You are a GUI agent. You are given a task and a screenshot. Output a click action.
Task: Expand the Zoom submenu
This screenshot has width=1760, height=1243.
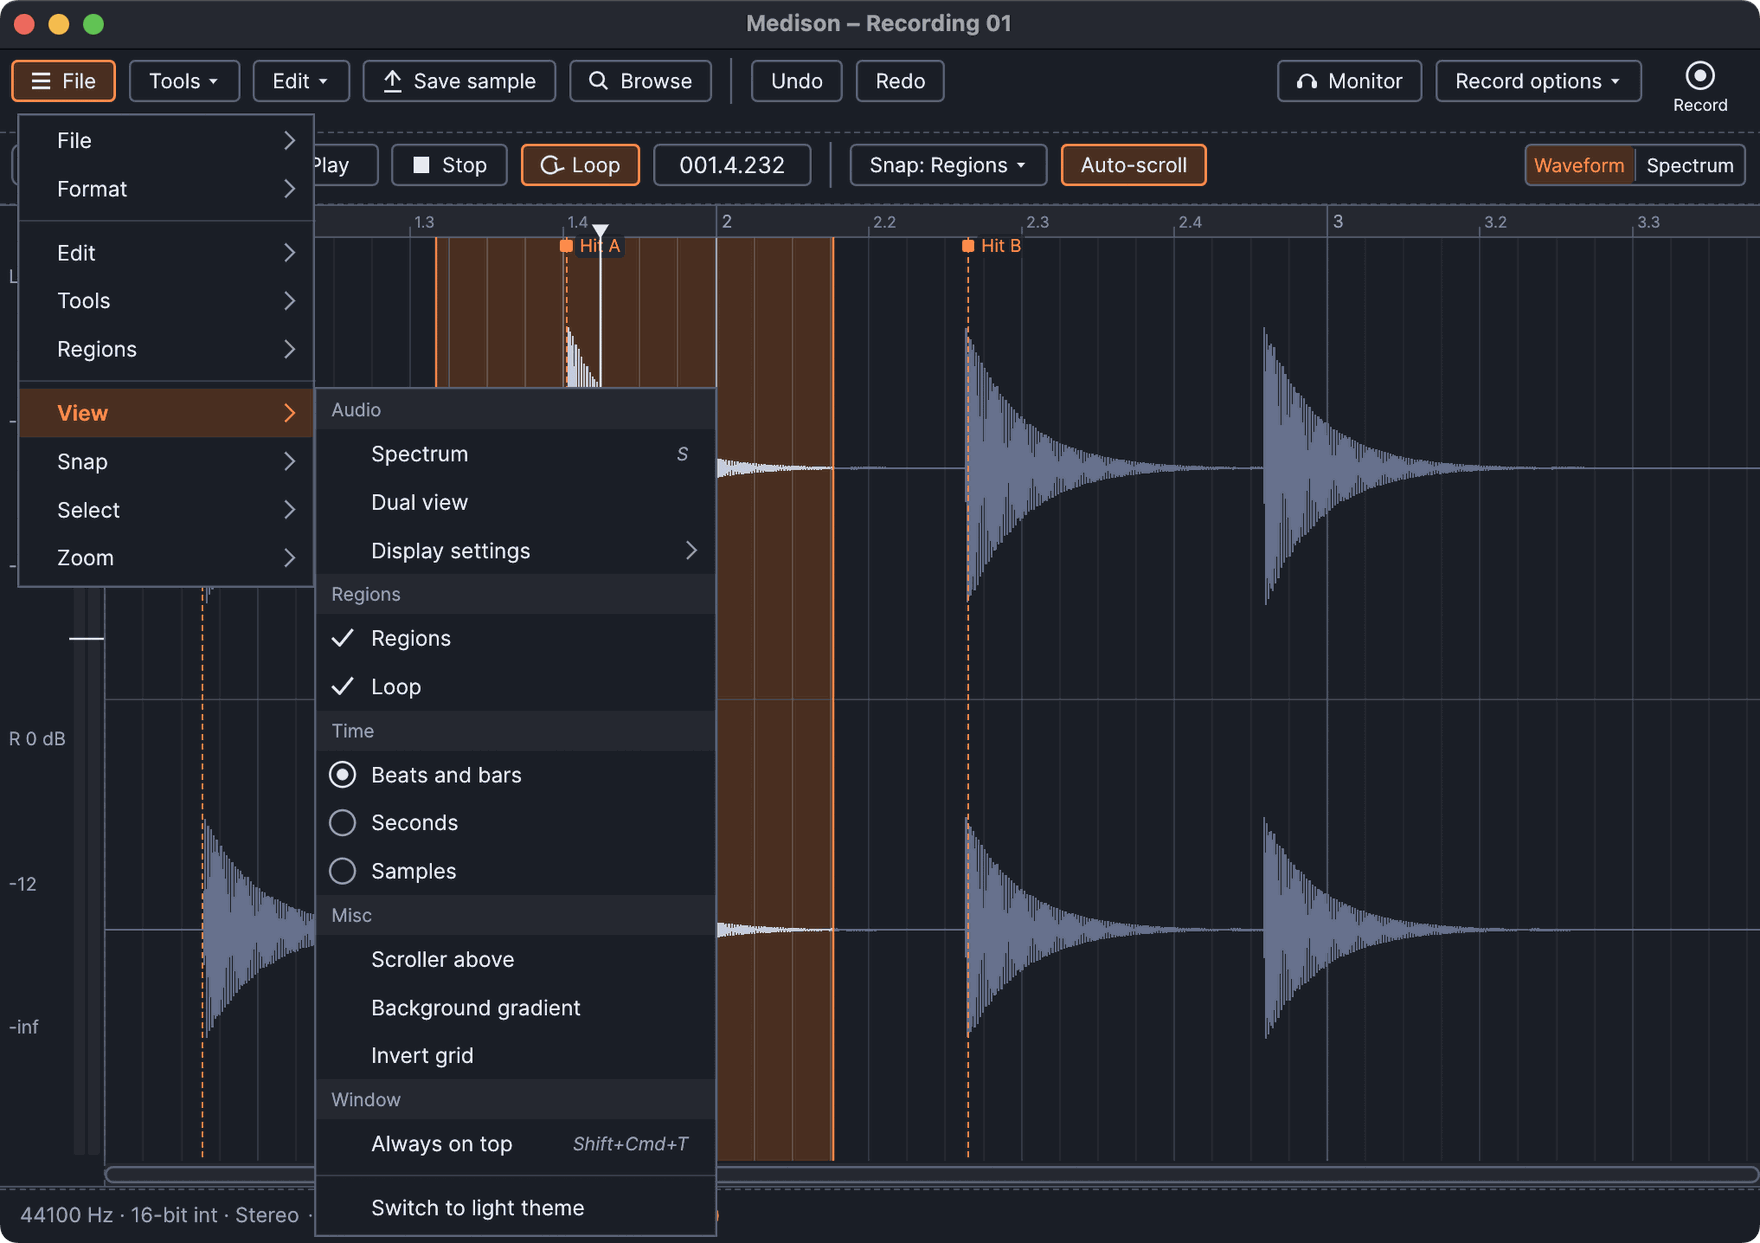[166, 558]
